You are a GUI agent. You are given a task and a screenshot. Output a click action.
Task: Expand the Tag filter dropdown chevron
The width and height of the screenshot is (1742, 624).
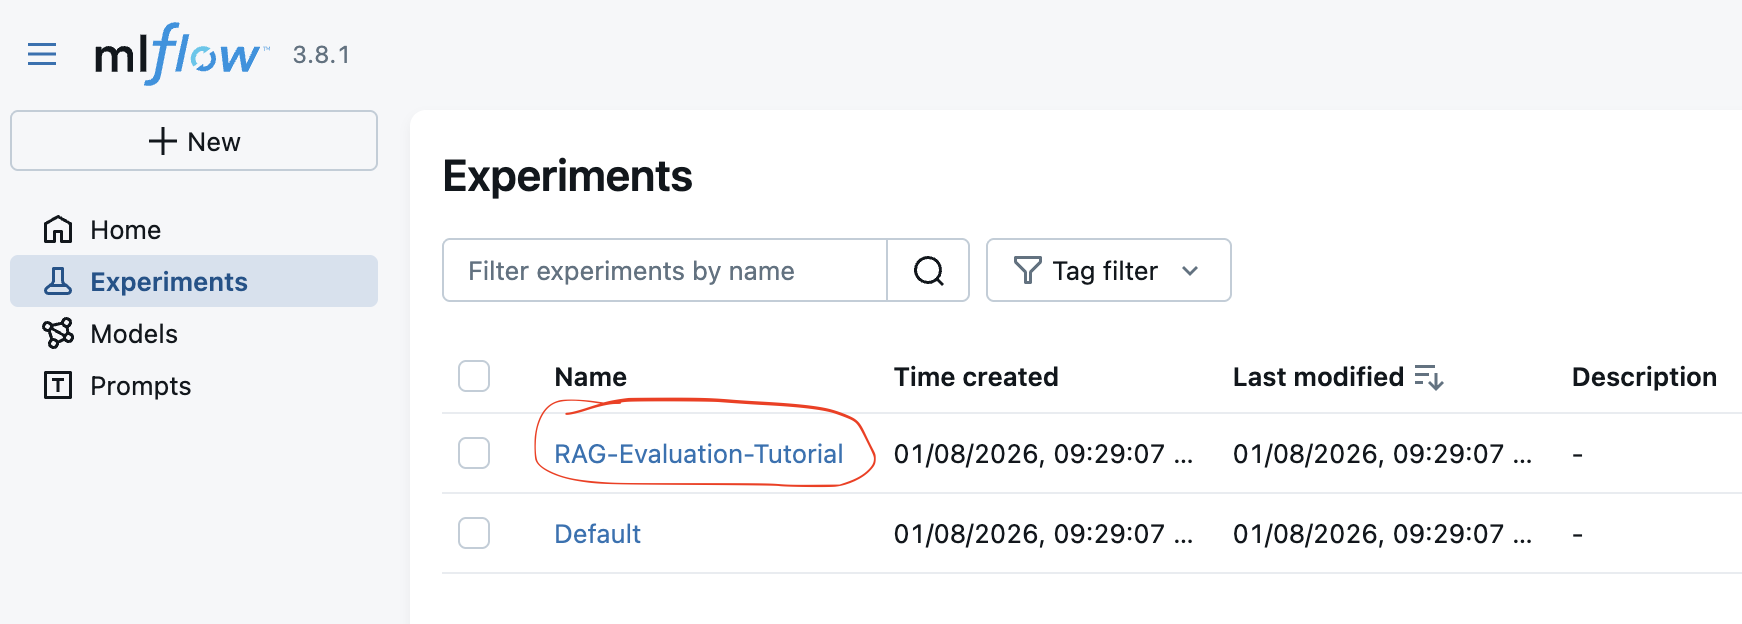pyautogui.click(x=1190, y=271)
